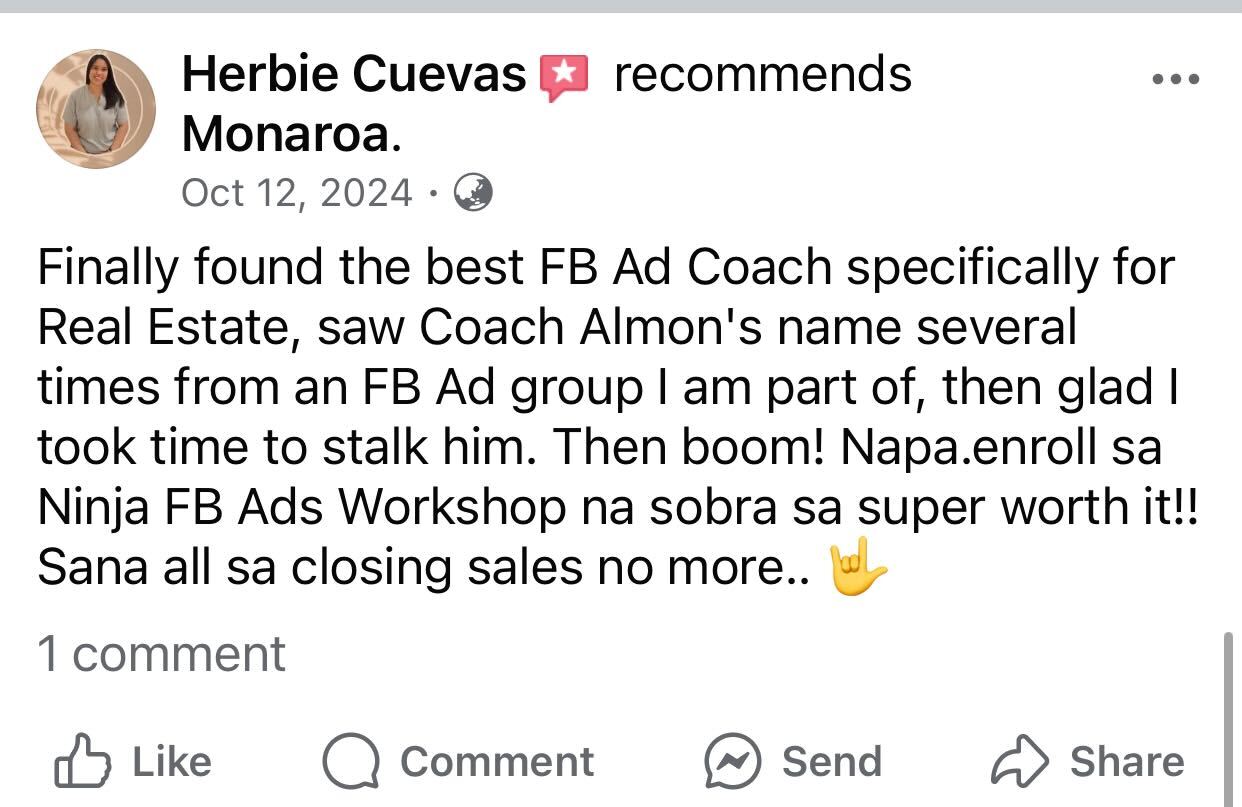The height and width of the screenshot is (807, 1242).
Task: Click the word recommends in the header
Action: tap(763, 75)
